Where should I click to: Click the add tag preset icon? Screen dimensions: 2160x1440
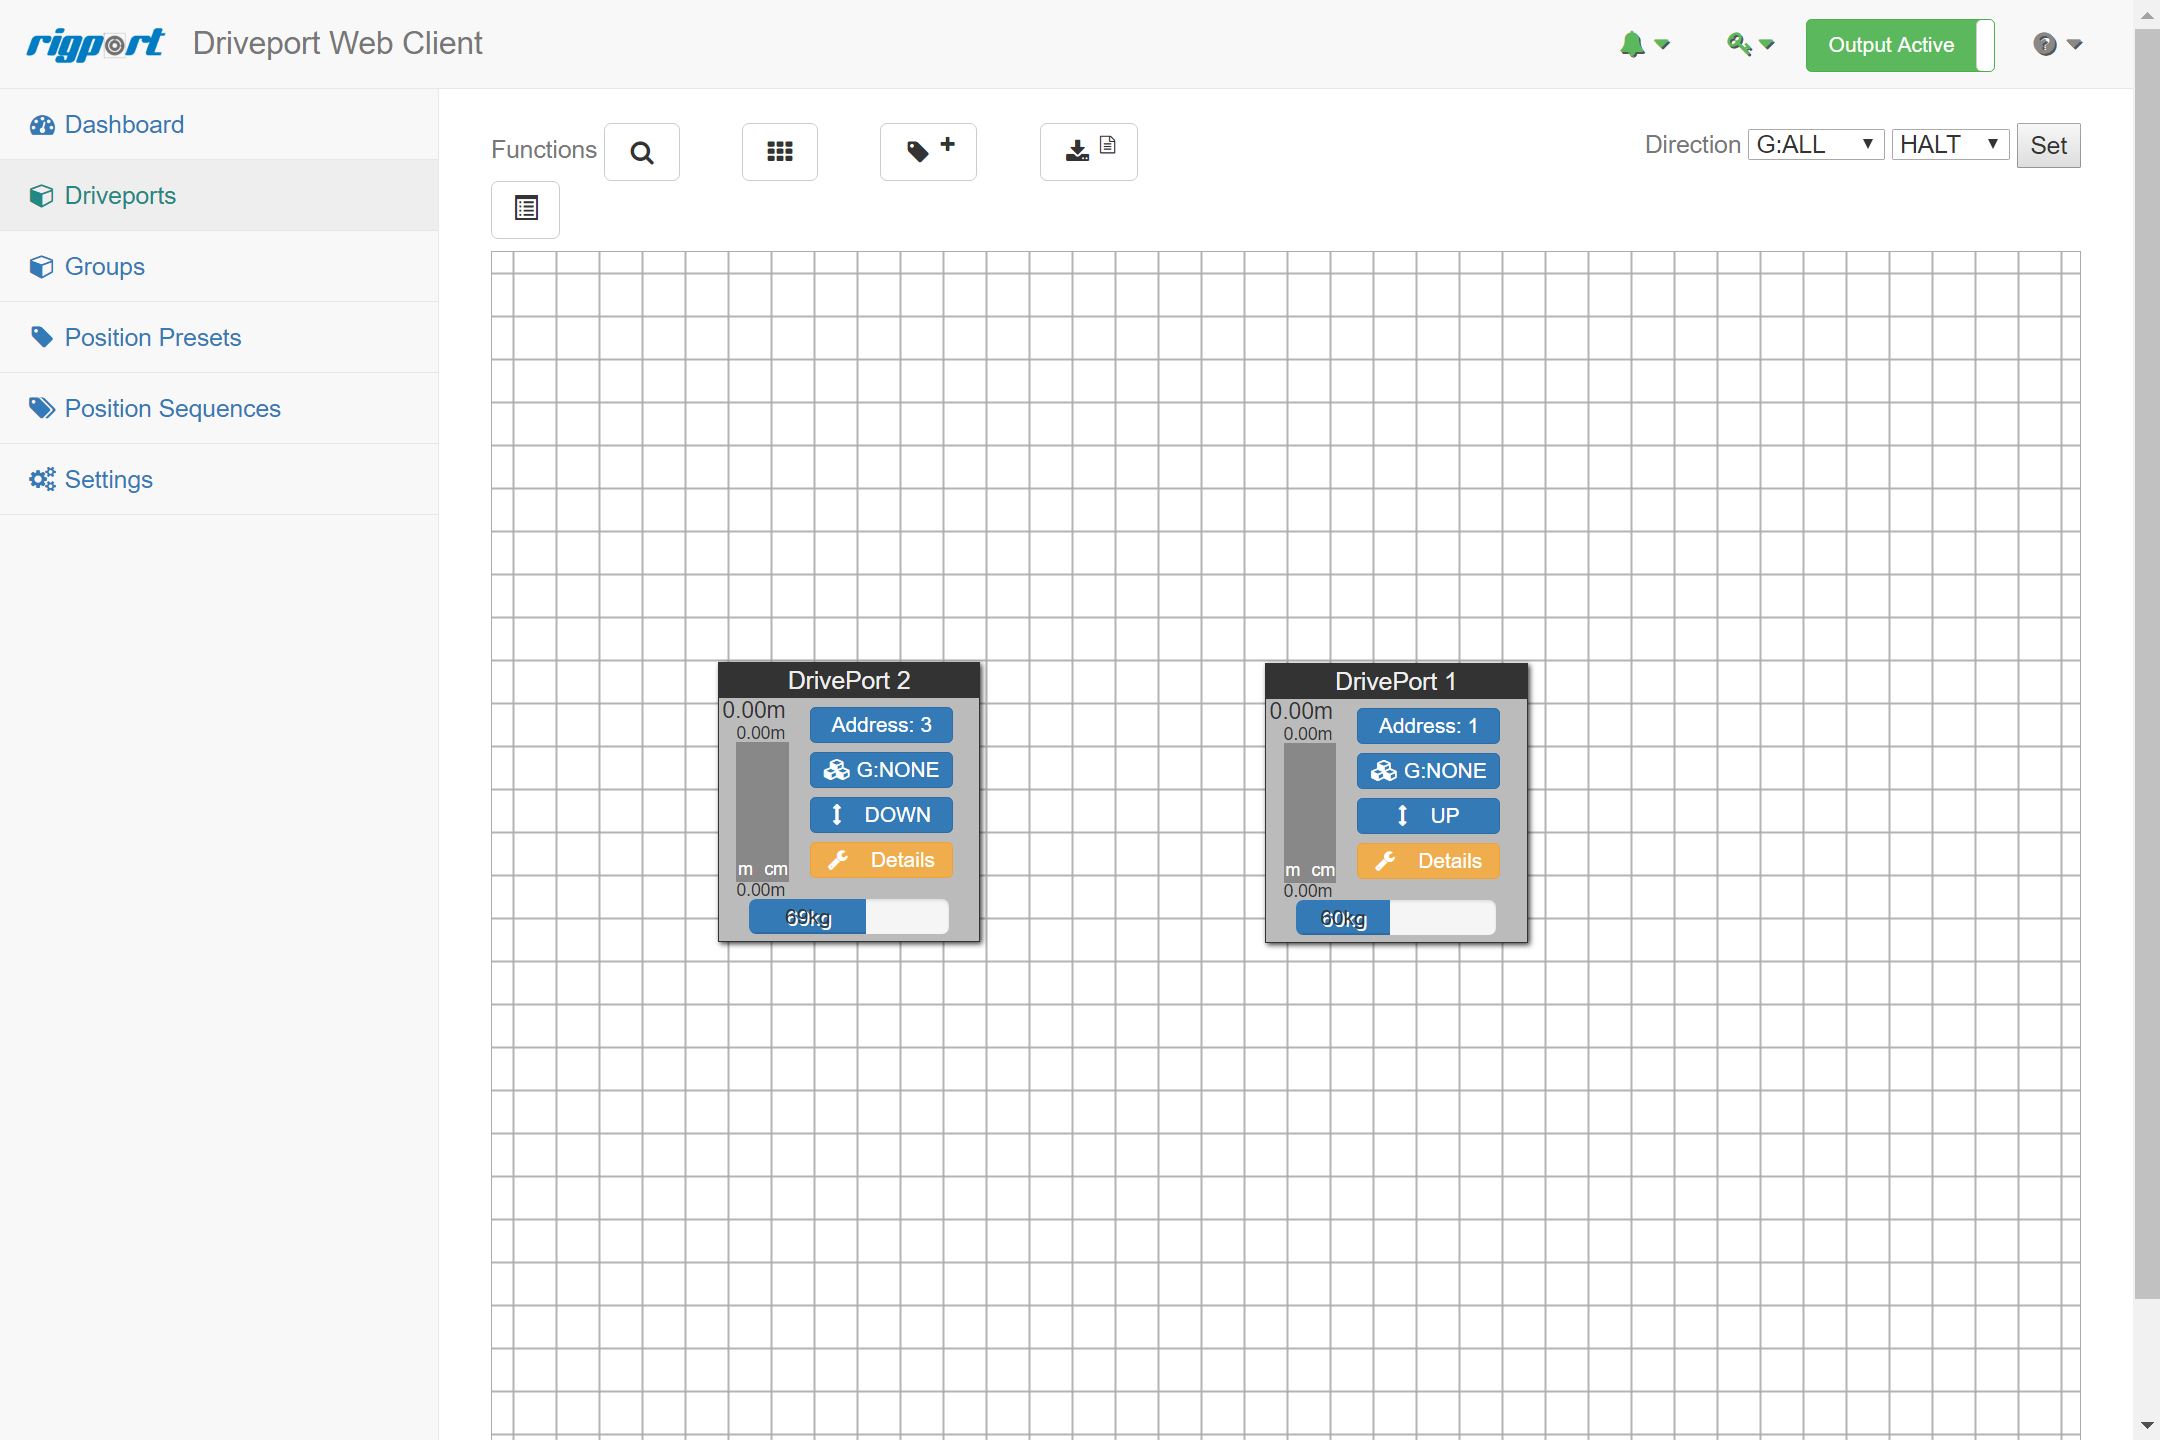coord(928,152)
